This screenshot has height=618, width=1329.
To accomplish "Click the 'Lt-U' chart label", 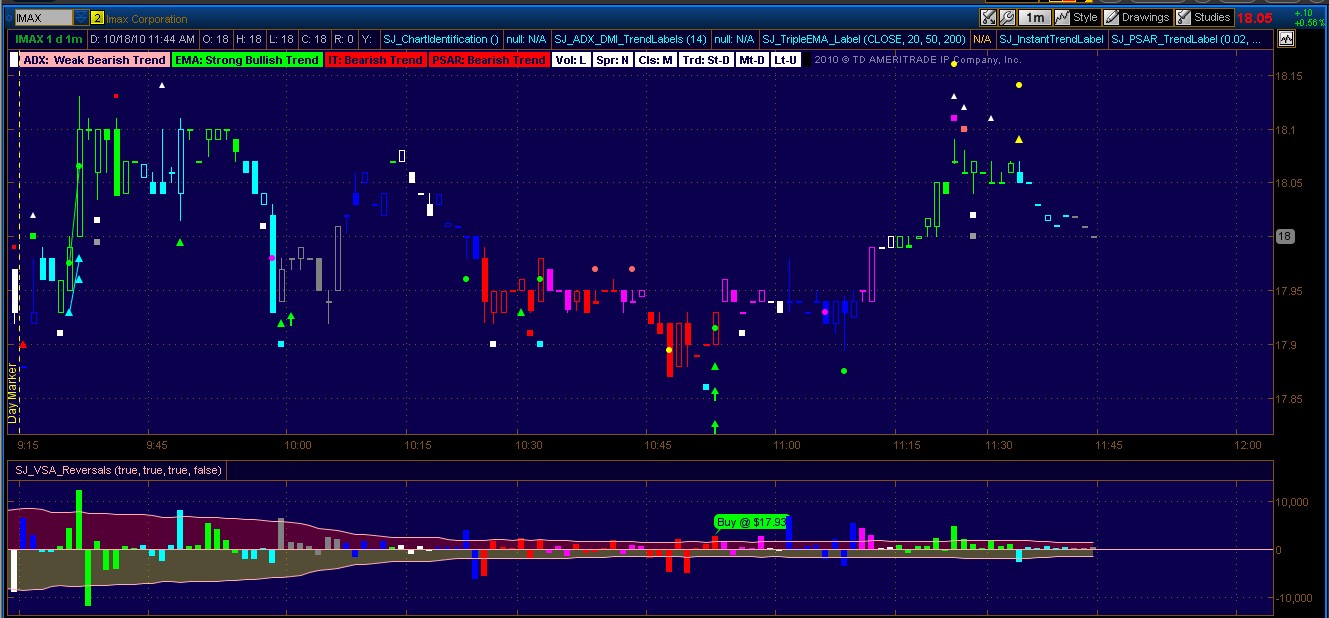I will (786, 60).
